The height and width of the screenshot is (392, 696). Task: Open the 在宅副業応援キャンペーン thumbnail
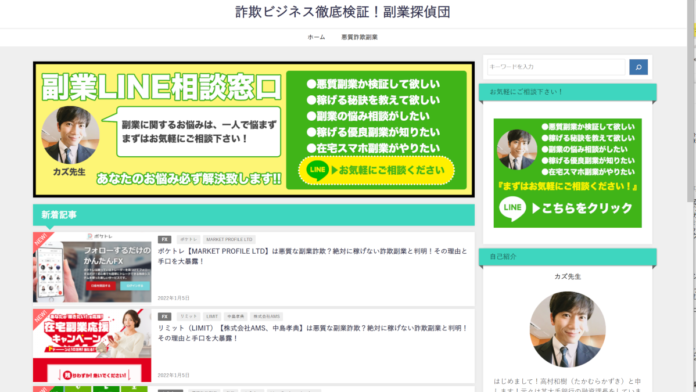(92, 345)
